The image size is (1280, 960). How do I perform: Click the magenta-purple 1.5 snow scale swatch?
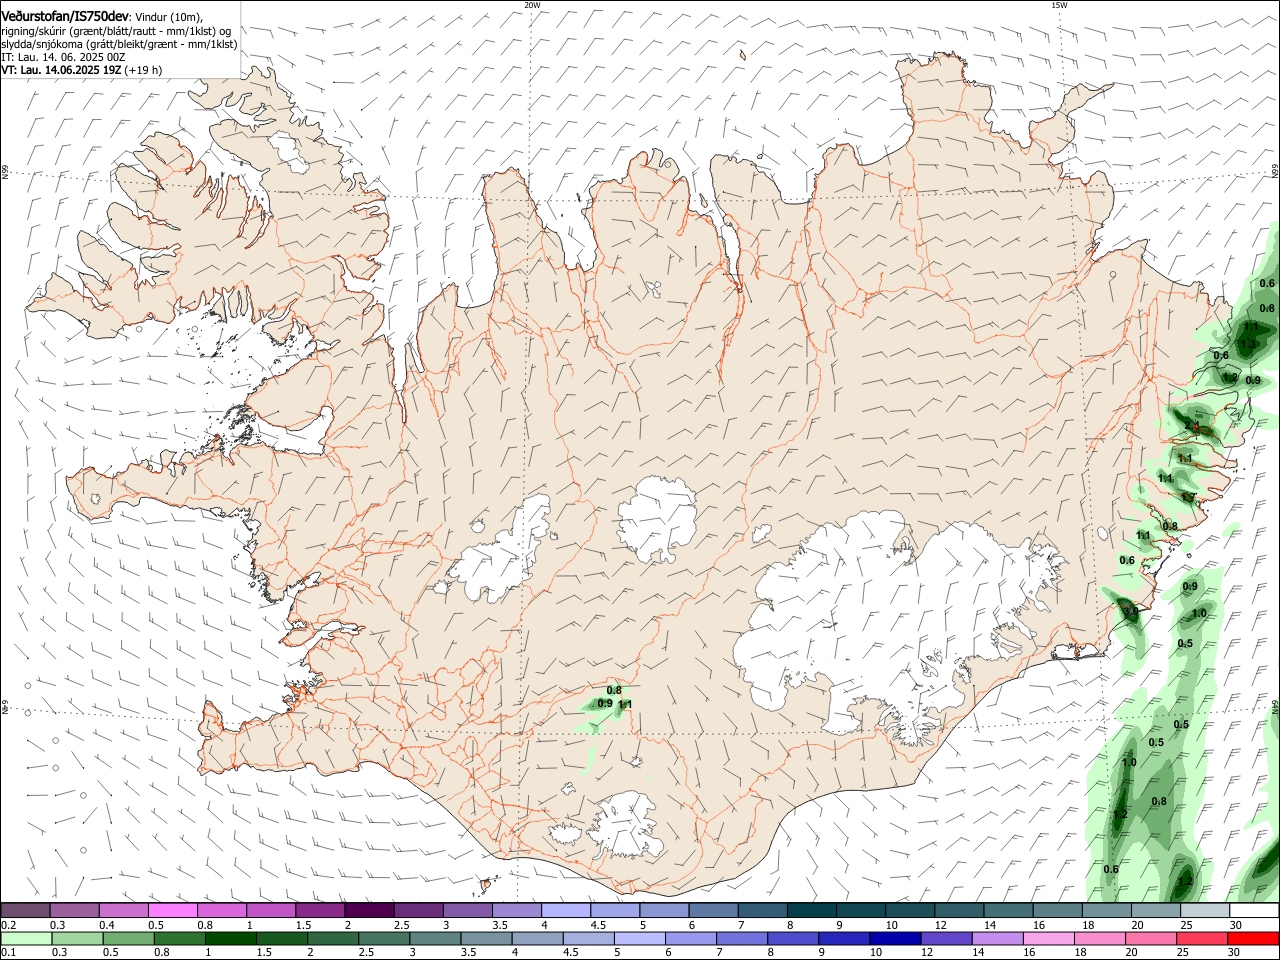tap(319, 910)
